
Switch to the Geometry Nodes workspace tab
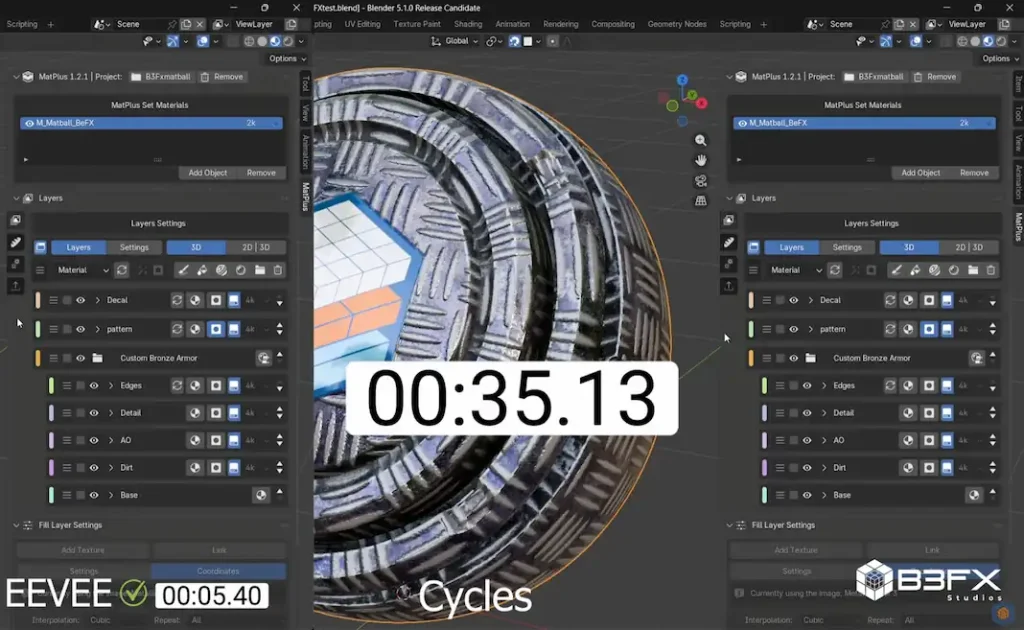point(677,24)
